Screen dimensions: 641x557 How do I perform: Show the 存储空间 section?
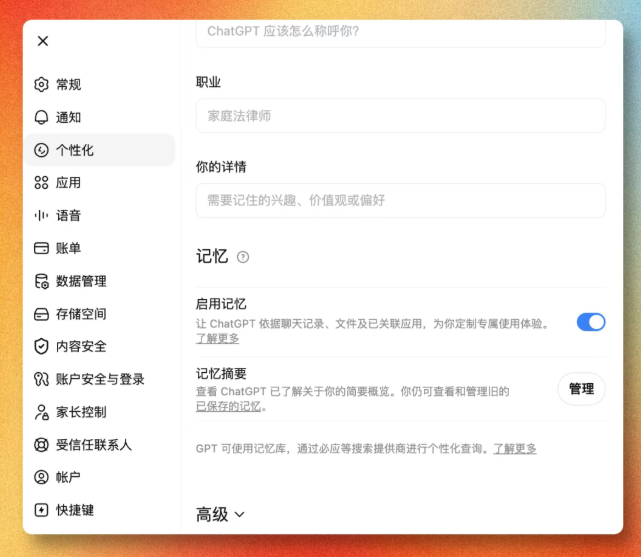pyautogui.click(x=99, y=314)
